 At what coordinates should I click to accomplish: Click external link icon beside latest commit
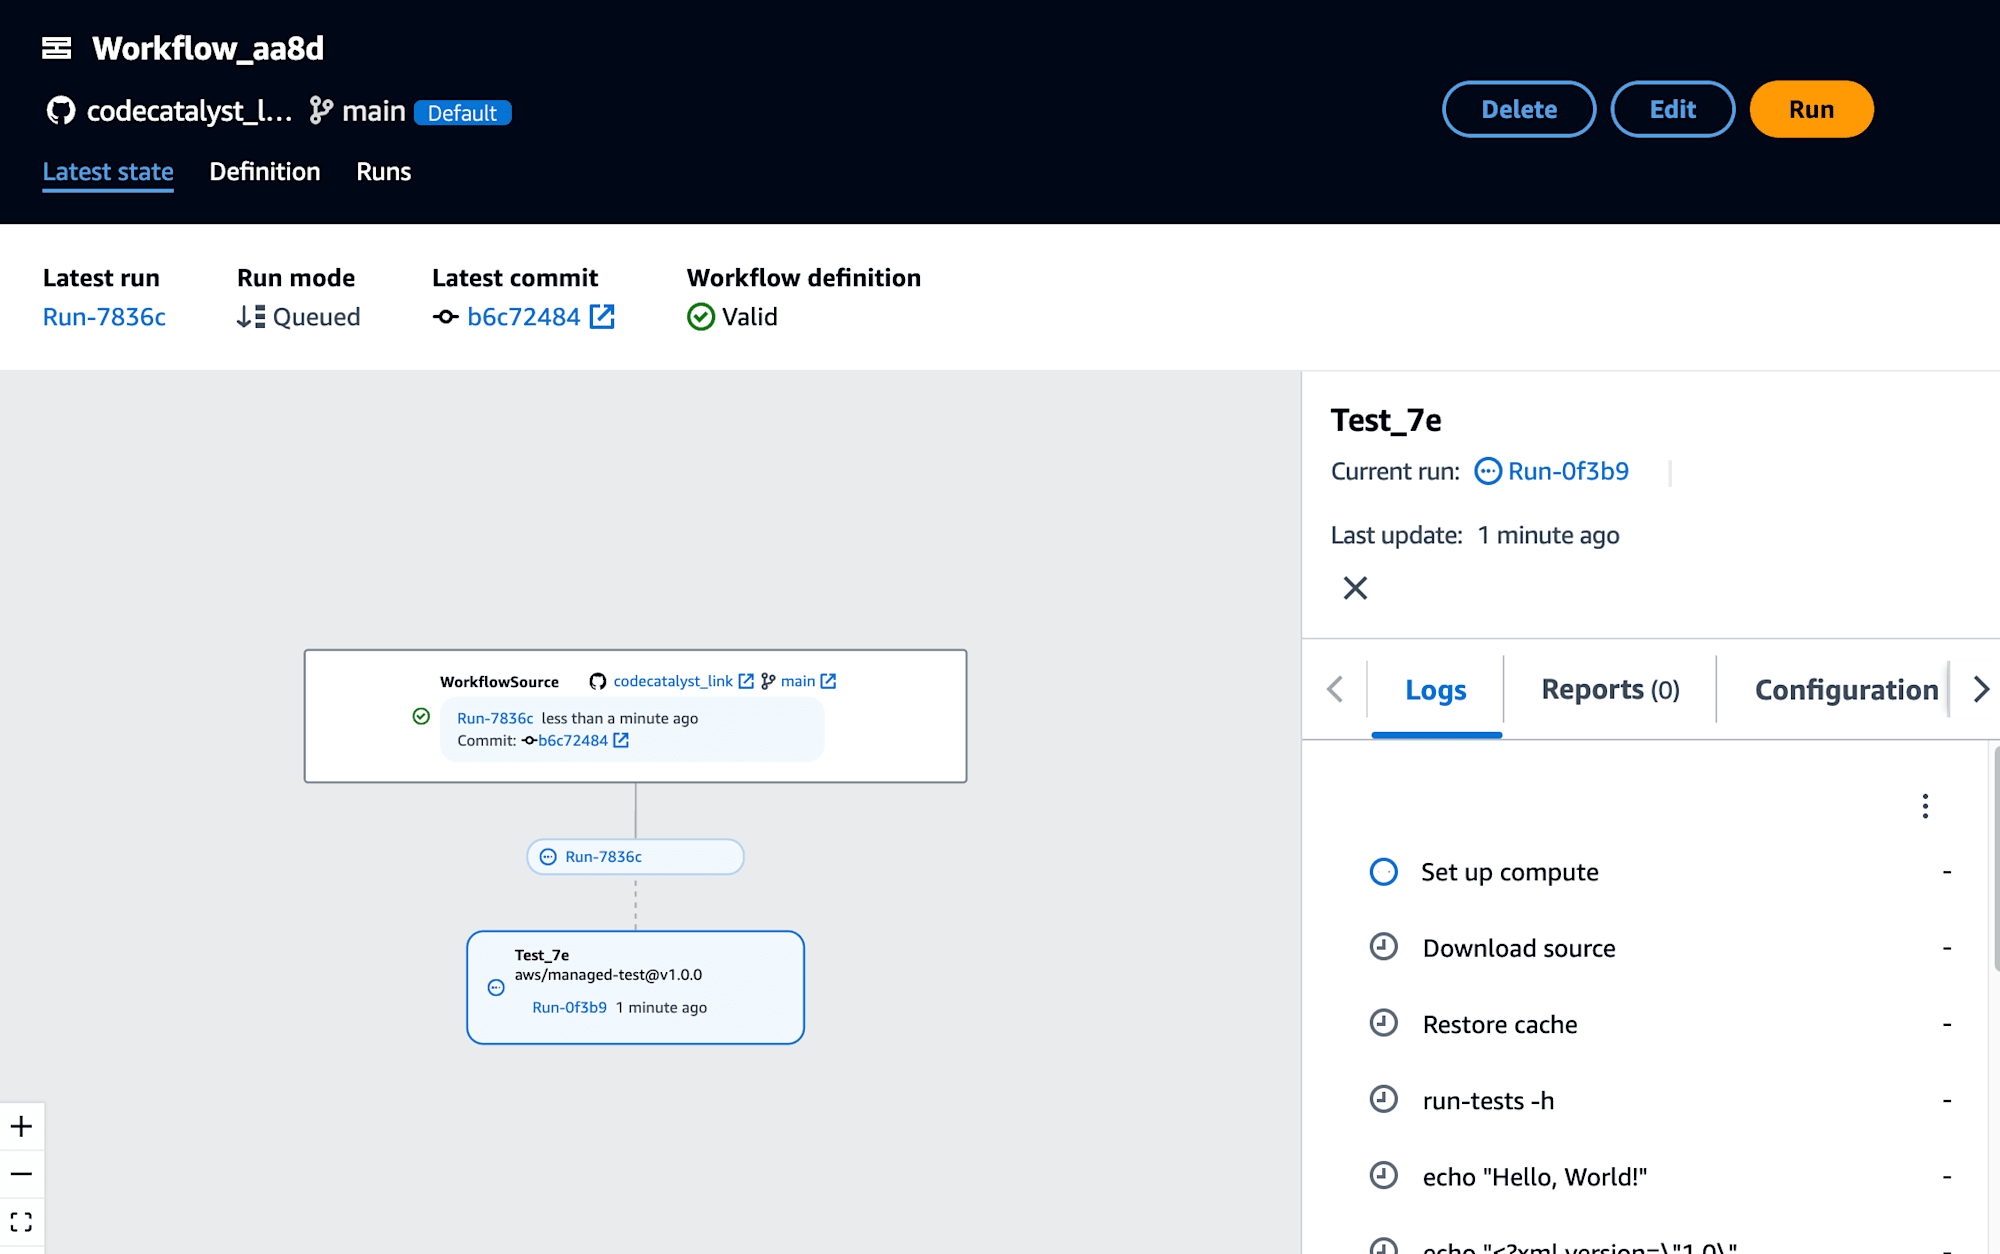pos(602,316)
